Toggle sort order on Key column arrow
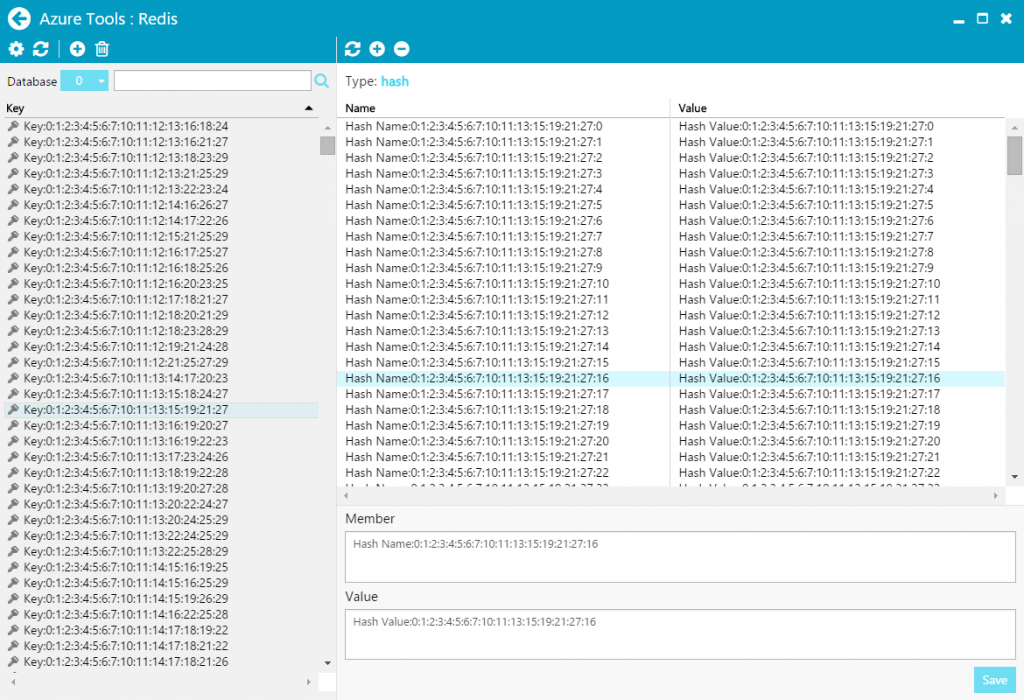1024x700 pixels. click(x=309, y=108)
